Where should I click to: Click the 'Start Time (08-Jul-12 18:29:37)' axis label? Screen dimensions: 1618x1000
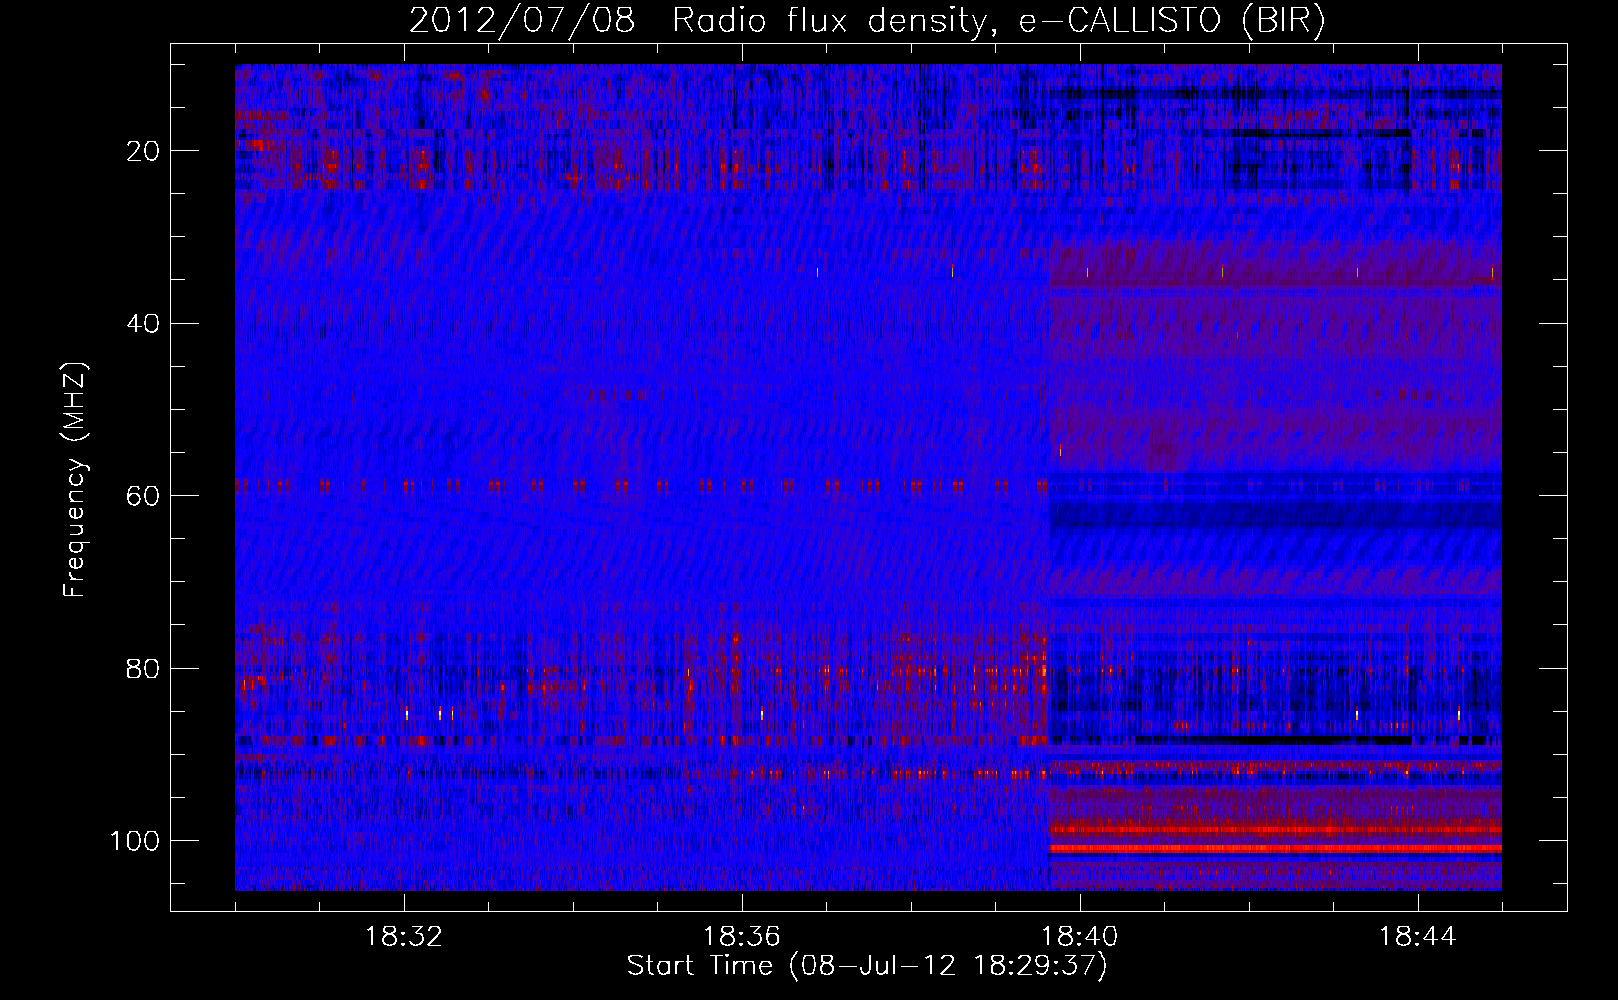867,966
